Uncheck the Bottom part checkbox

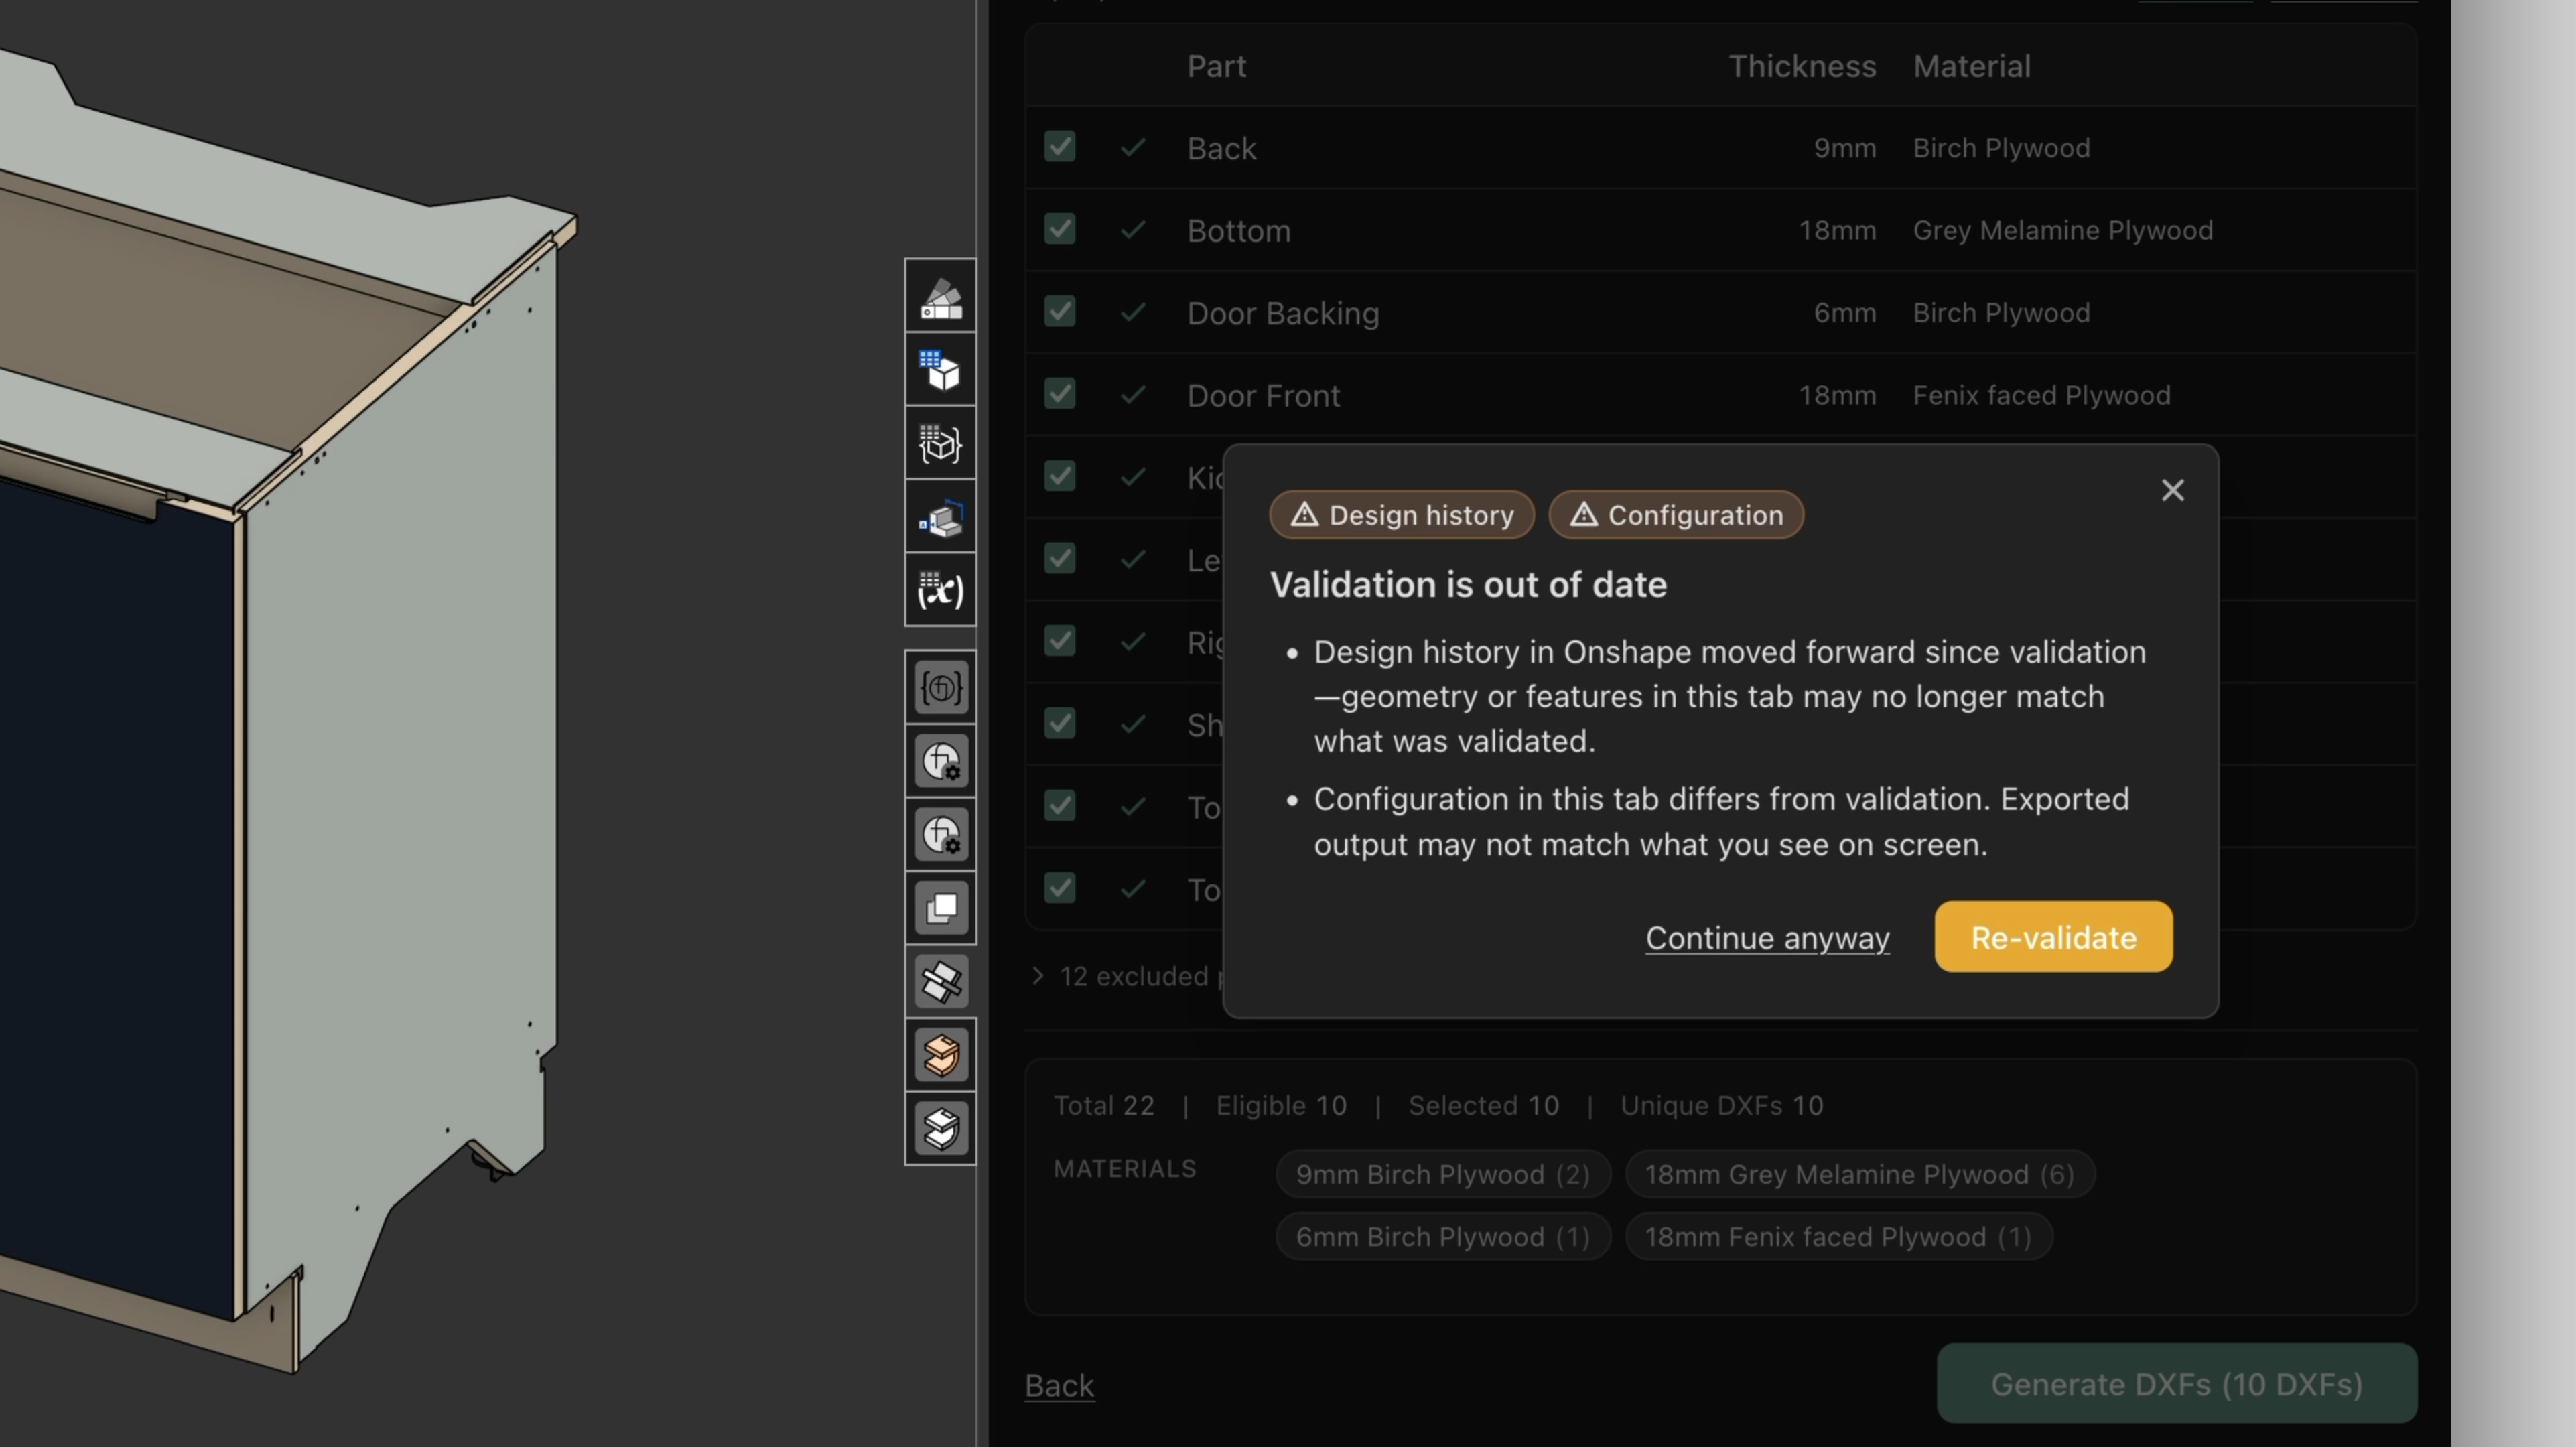coord(1059,229)
